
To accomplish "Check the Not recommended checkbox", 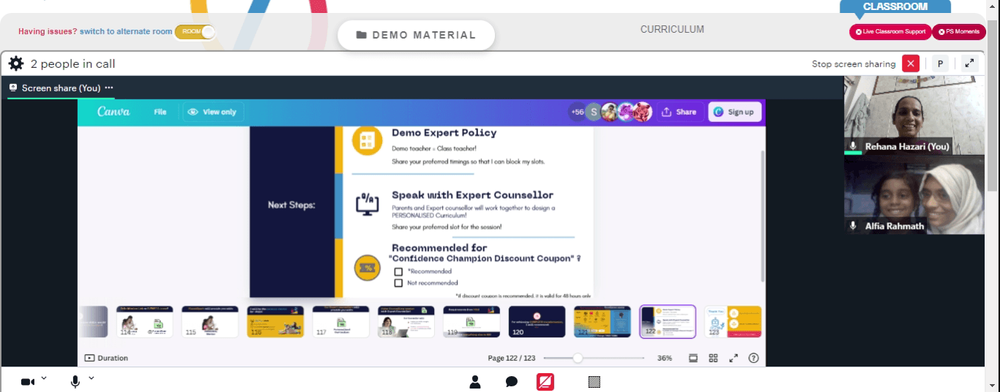I will [x=399, y=282].
